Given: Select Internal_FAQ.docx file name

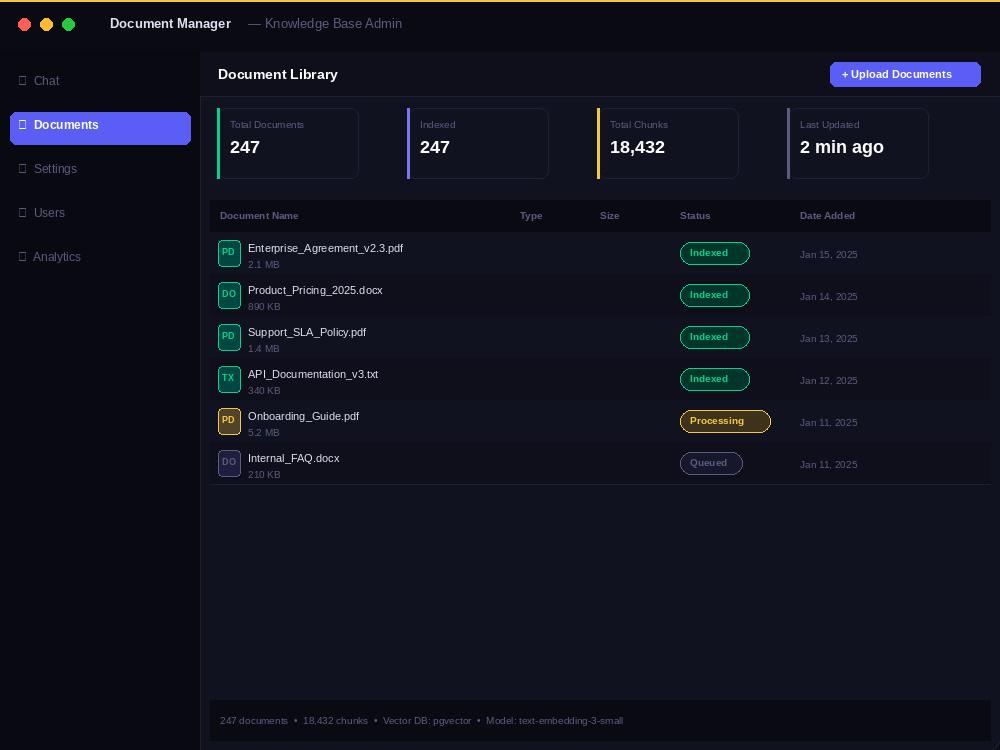Looking at the screenshot, I should (x=293, y=459).
